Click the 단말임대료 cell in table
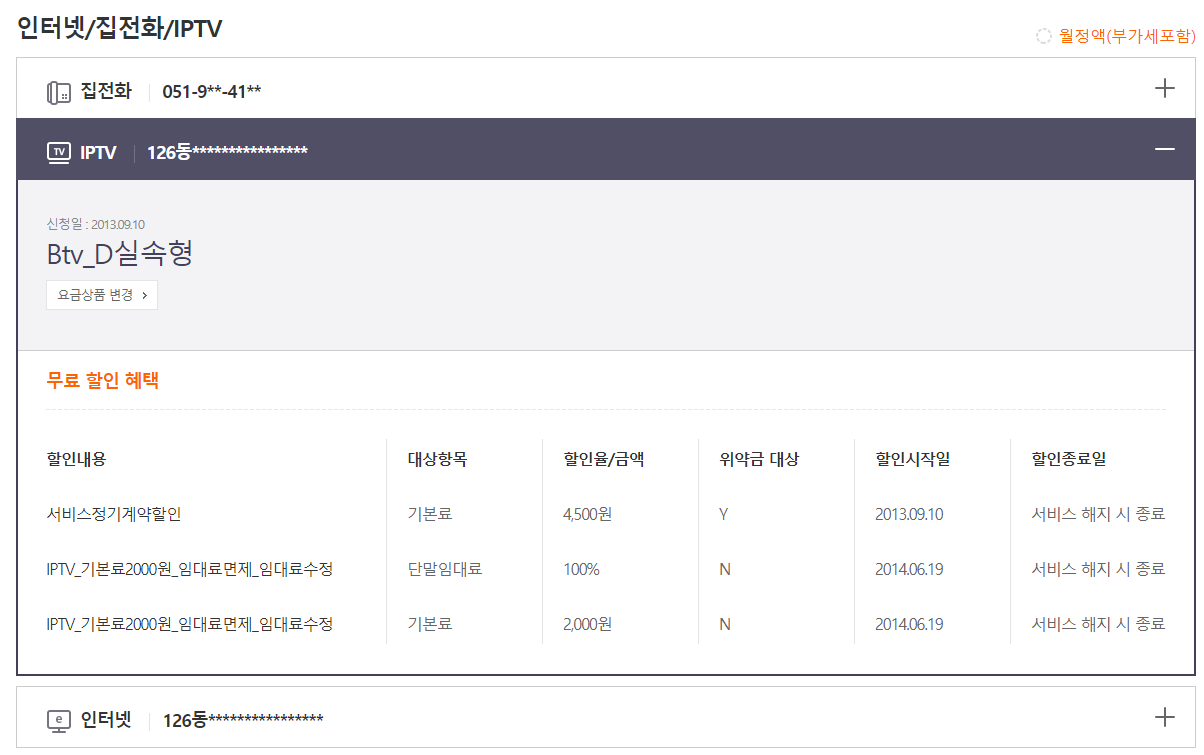The width and height of the screenshot is (1204, 755). 445,569
